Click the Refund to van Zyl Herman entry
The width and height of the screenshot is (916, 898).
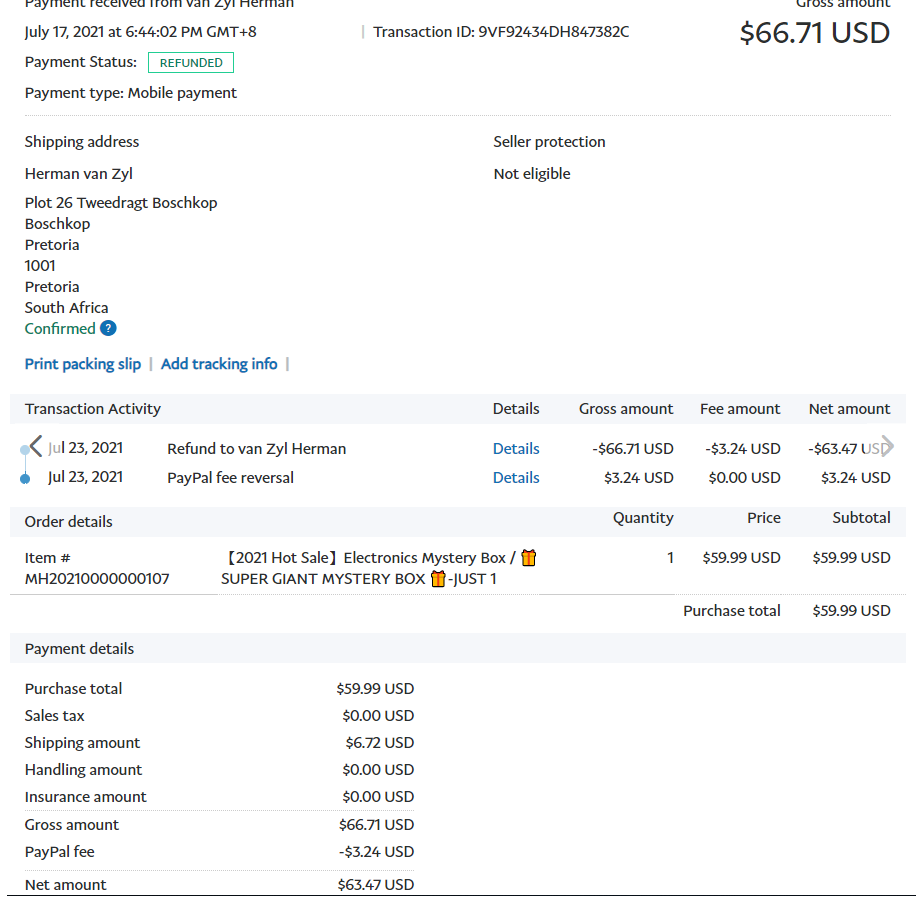(x=256, y=449)
